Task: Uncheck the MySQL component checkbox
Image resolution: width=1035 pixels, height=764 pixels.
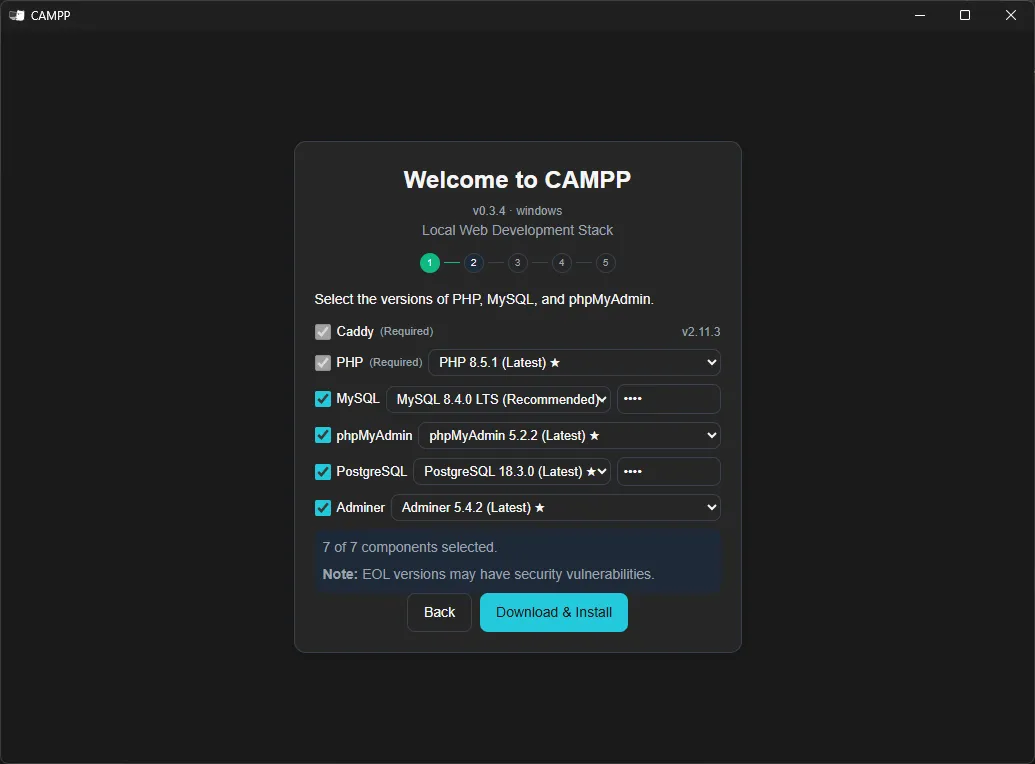Action: [x=323, y=399]
